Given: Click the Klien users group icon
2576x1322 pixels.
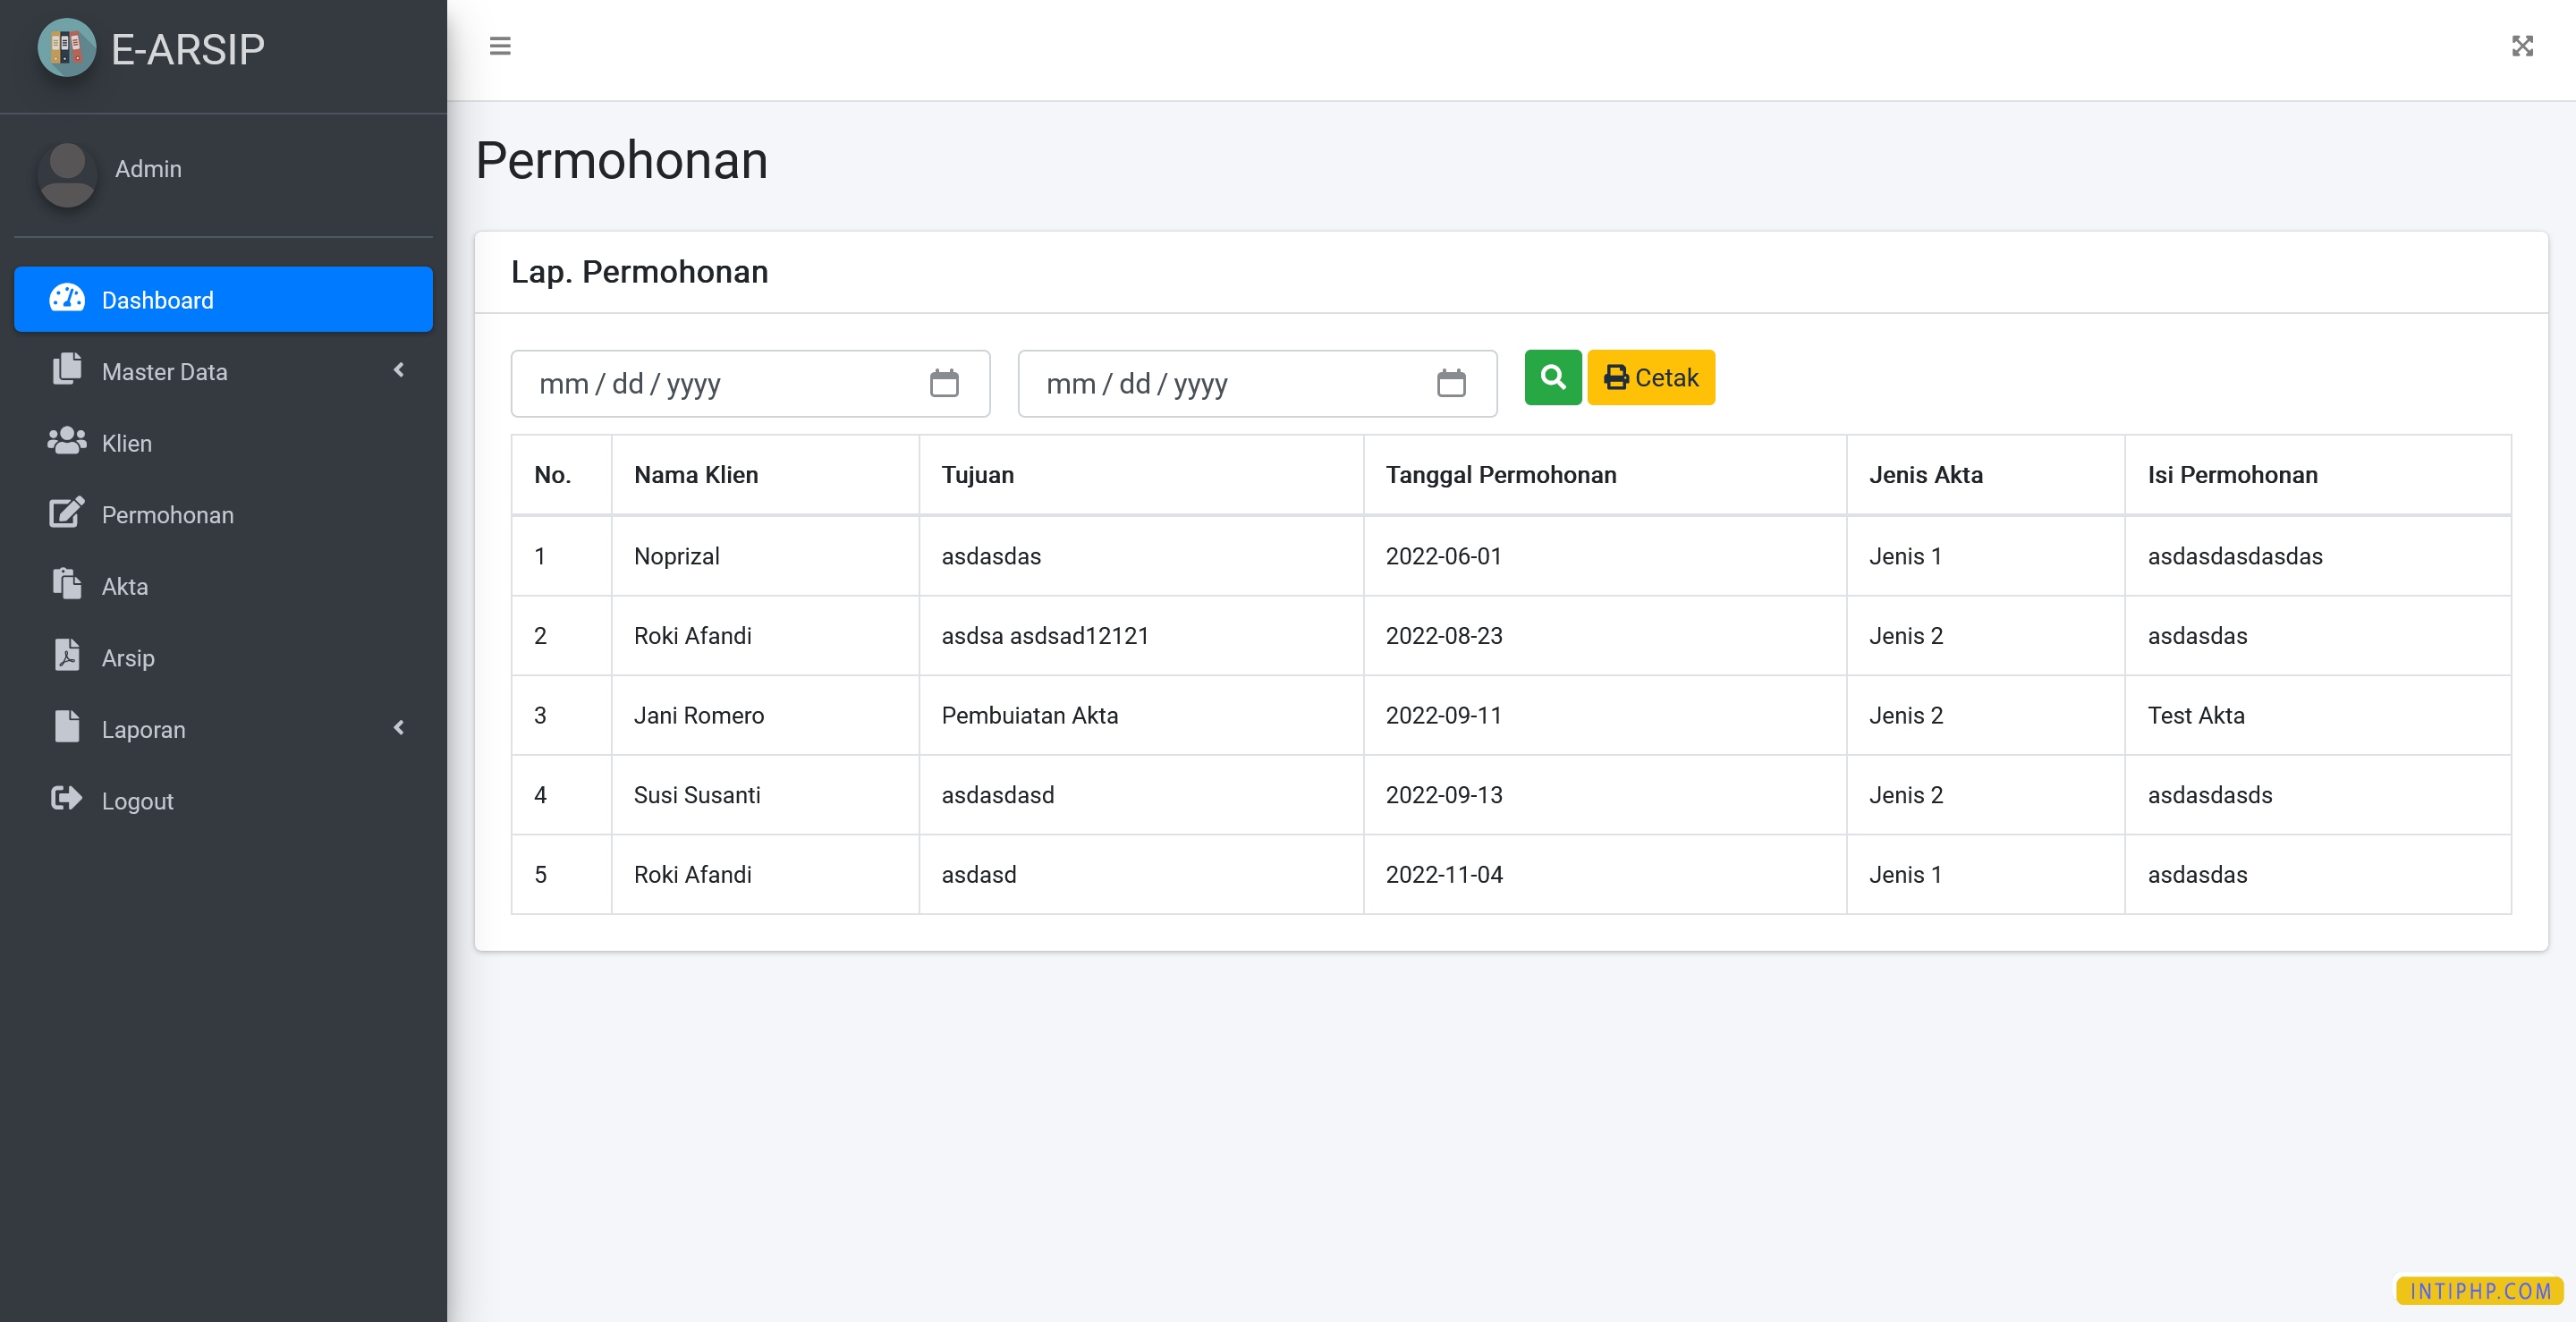Looking at the screenshot, I should [x=67, y=442].
